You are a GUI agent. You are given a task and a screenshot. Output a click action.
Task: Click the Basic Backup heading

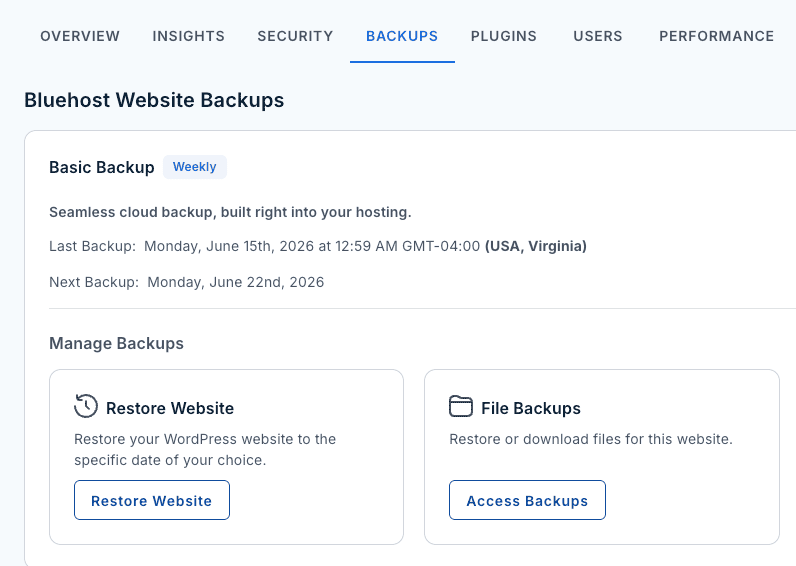tap(102, 168)
